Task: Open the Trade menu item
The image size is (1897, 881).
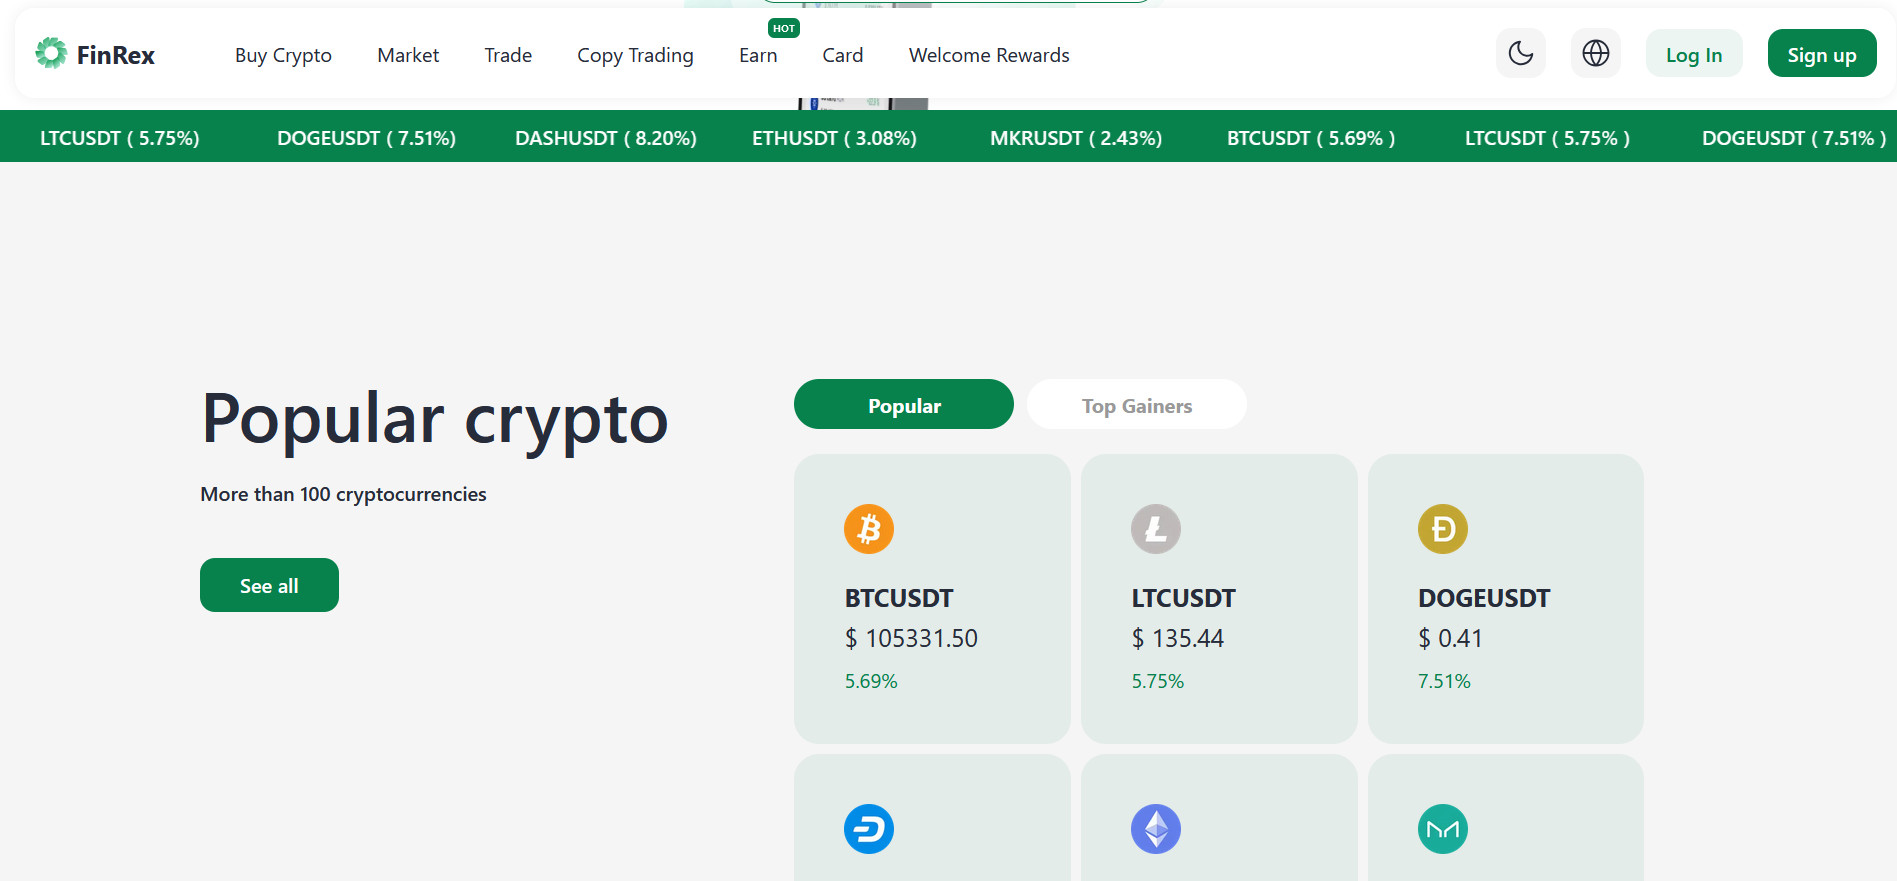Action: tap(508, 55)
